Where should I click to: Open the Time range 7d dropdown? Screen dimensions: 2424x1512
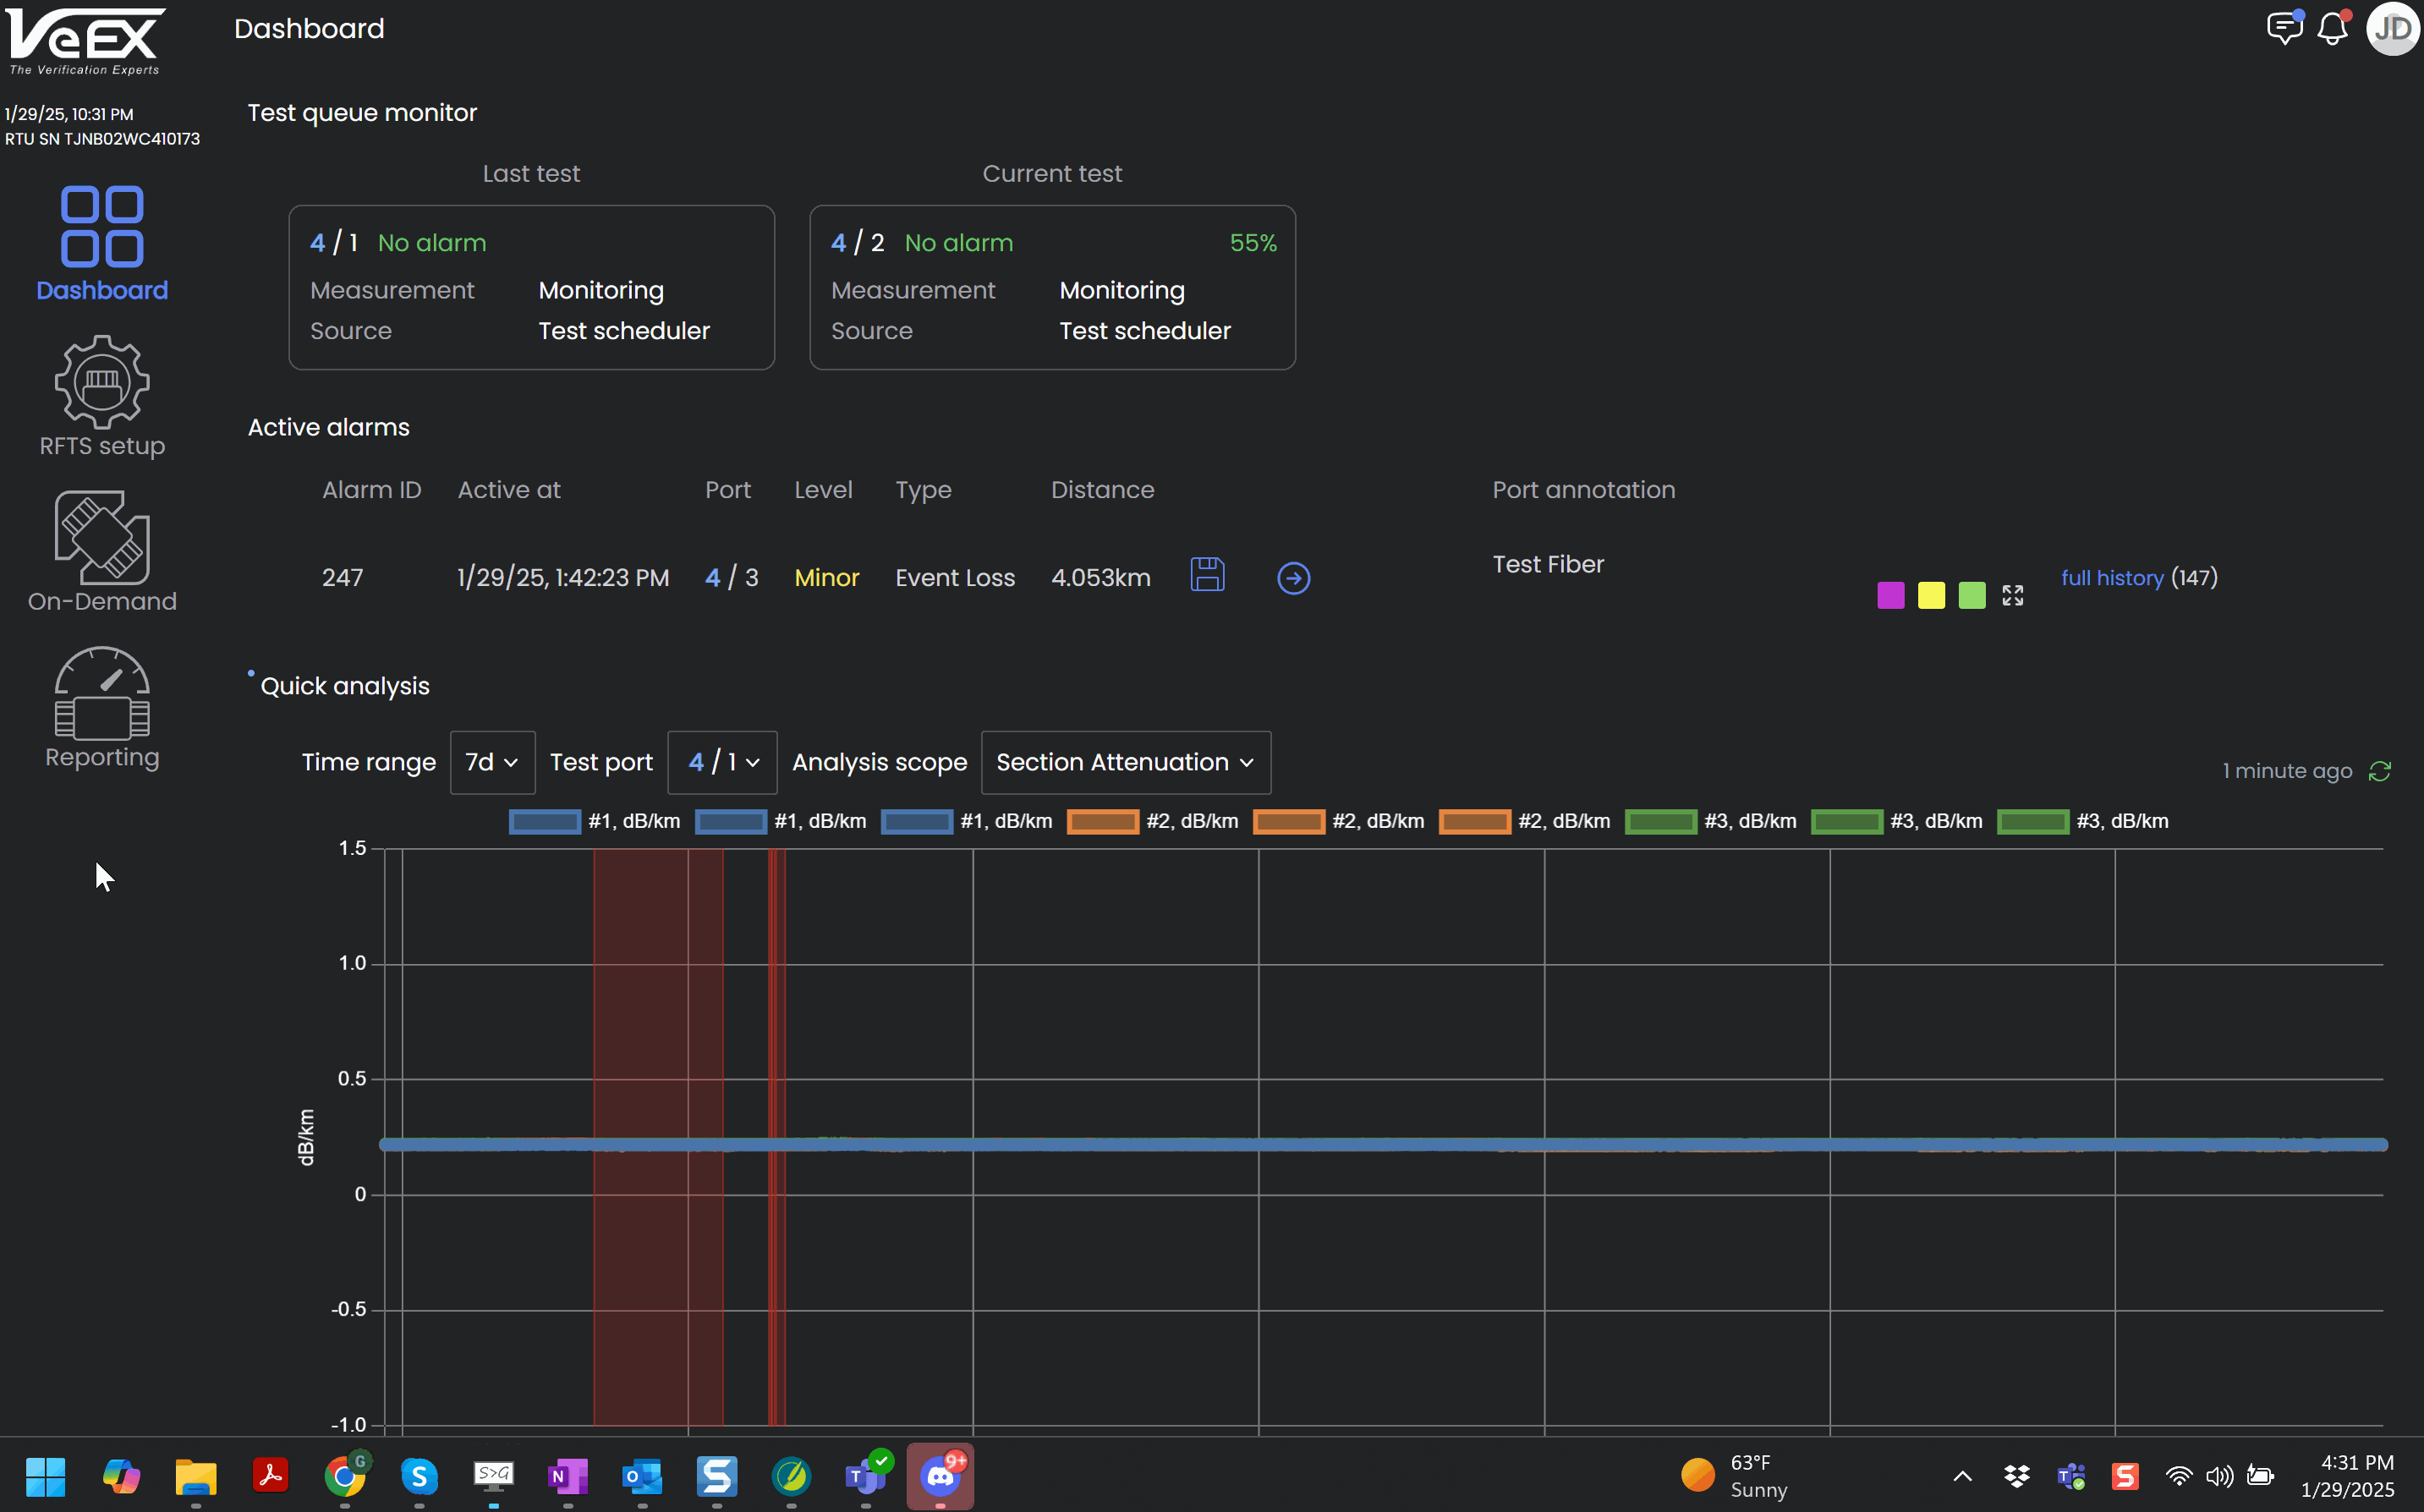492,763
